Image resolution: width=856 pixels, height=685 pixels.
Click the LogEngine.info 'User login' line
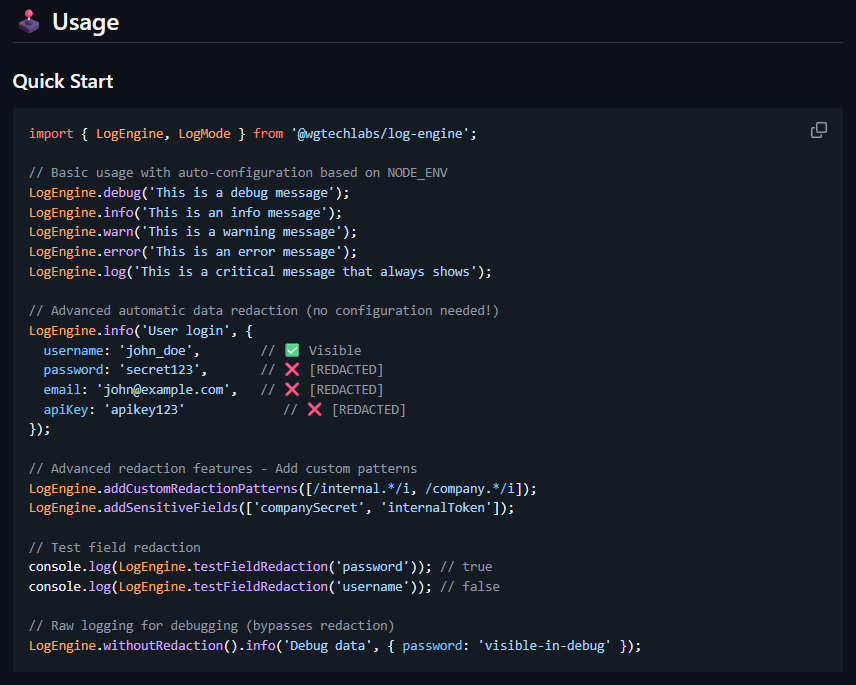[x=140, y=330]
